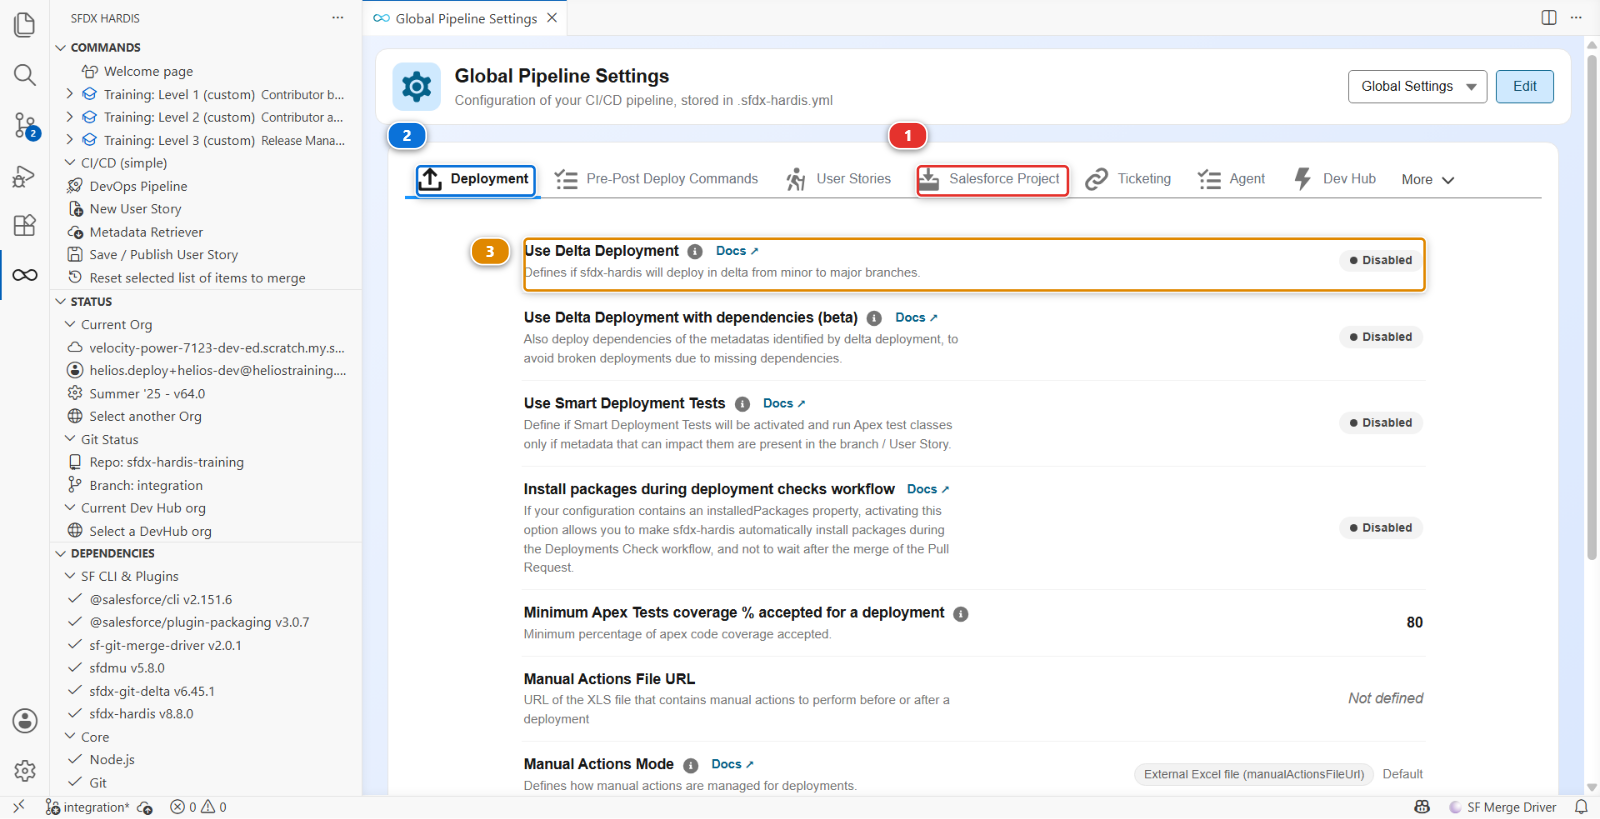
Task: Collapse the Git Status group
Action: click(x=70, y=439)
